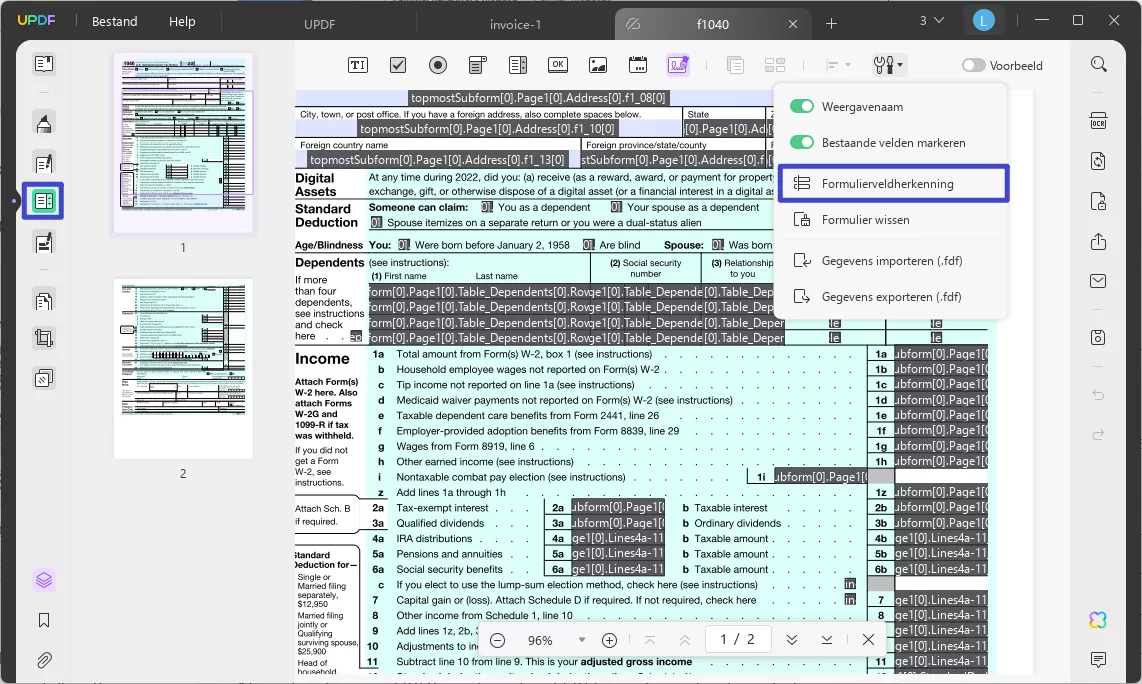Select the Image field tool
Viewport: 1142px width, 684px height.
click(x=598, y=65)
